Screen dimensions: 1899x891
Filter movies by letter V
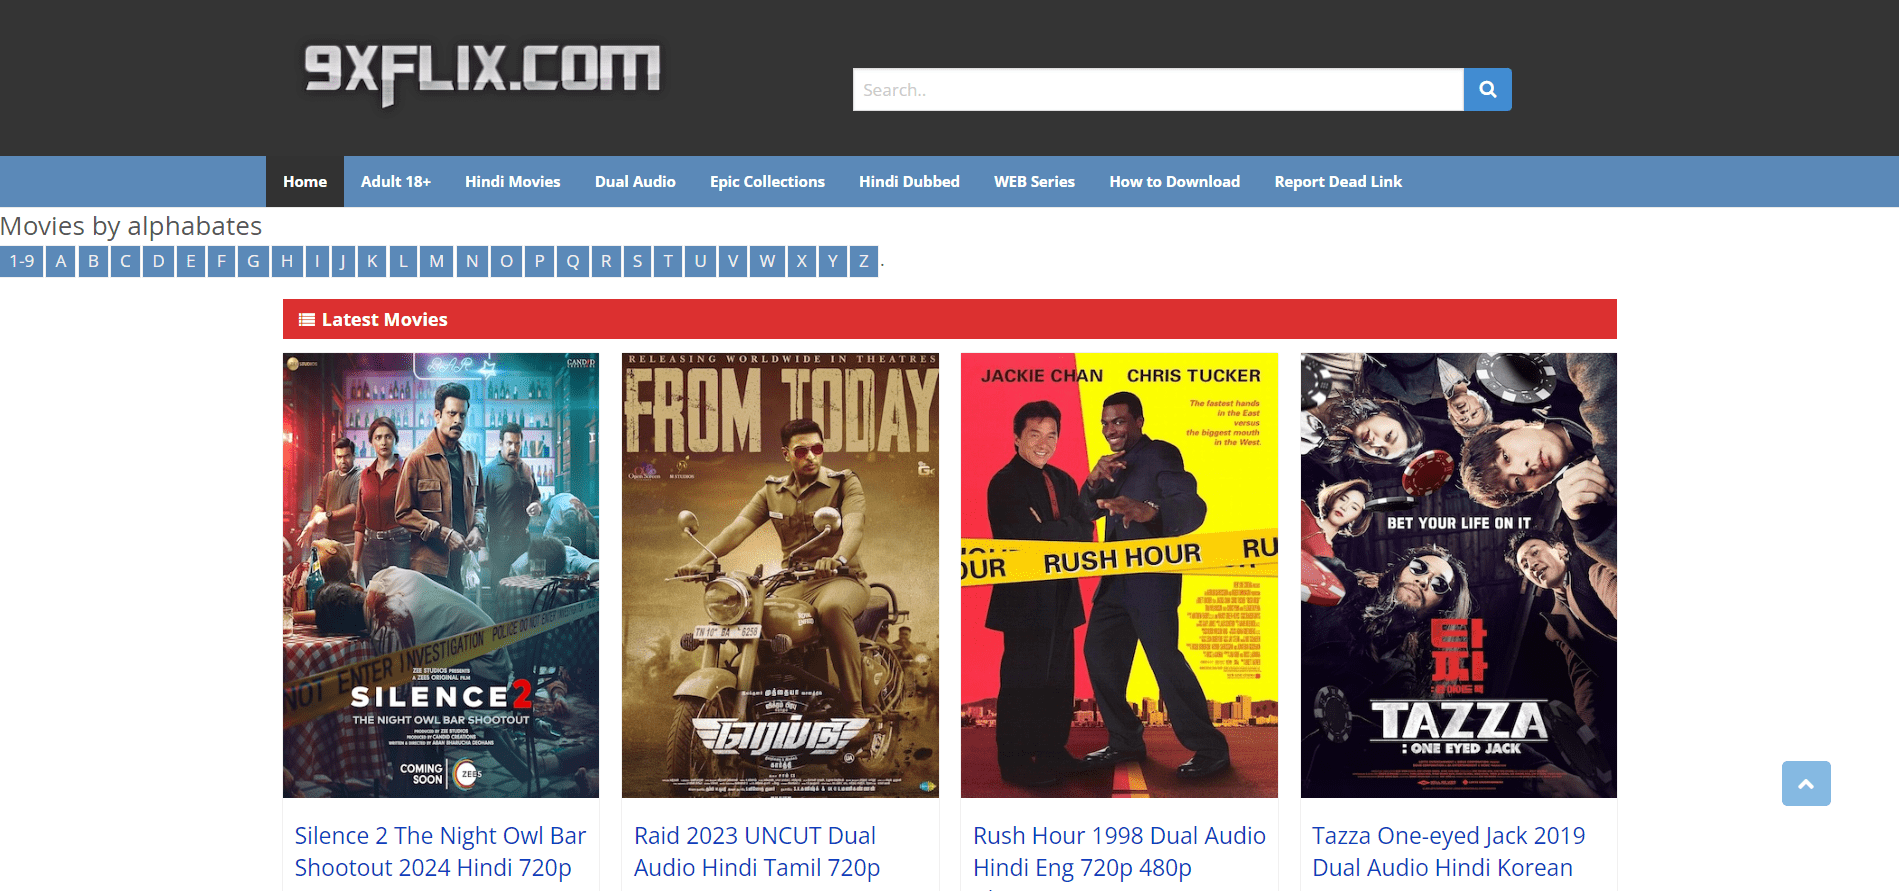[733, 261]
